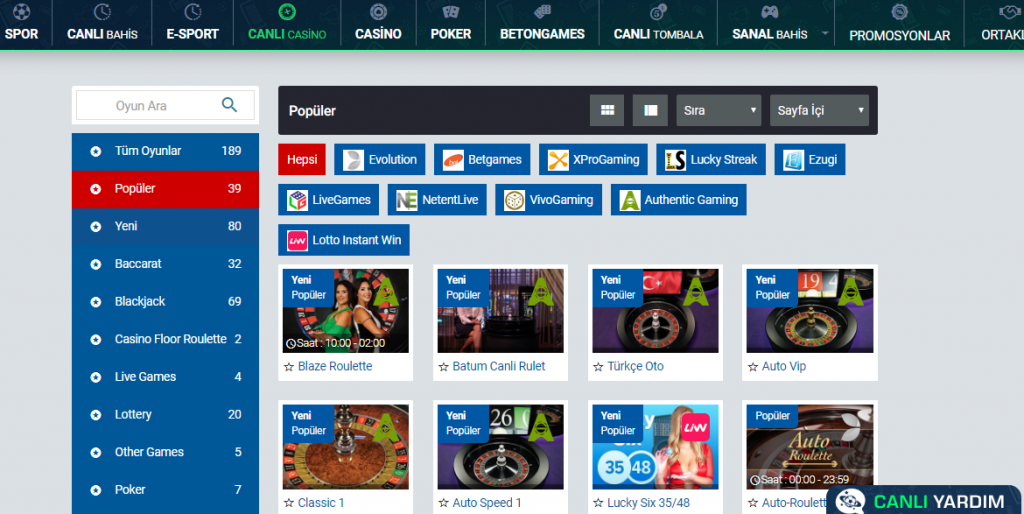Open the Batum Canli Rulet thumbnail
The height and width of the screenshot is (514, 1024).
coord(500,310)
